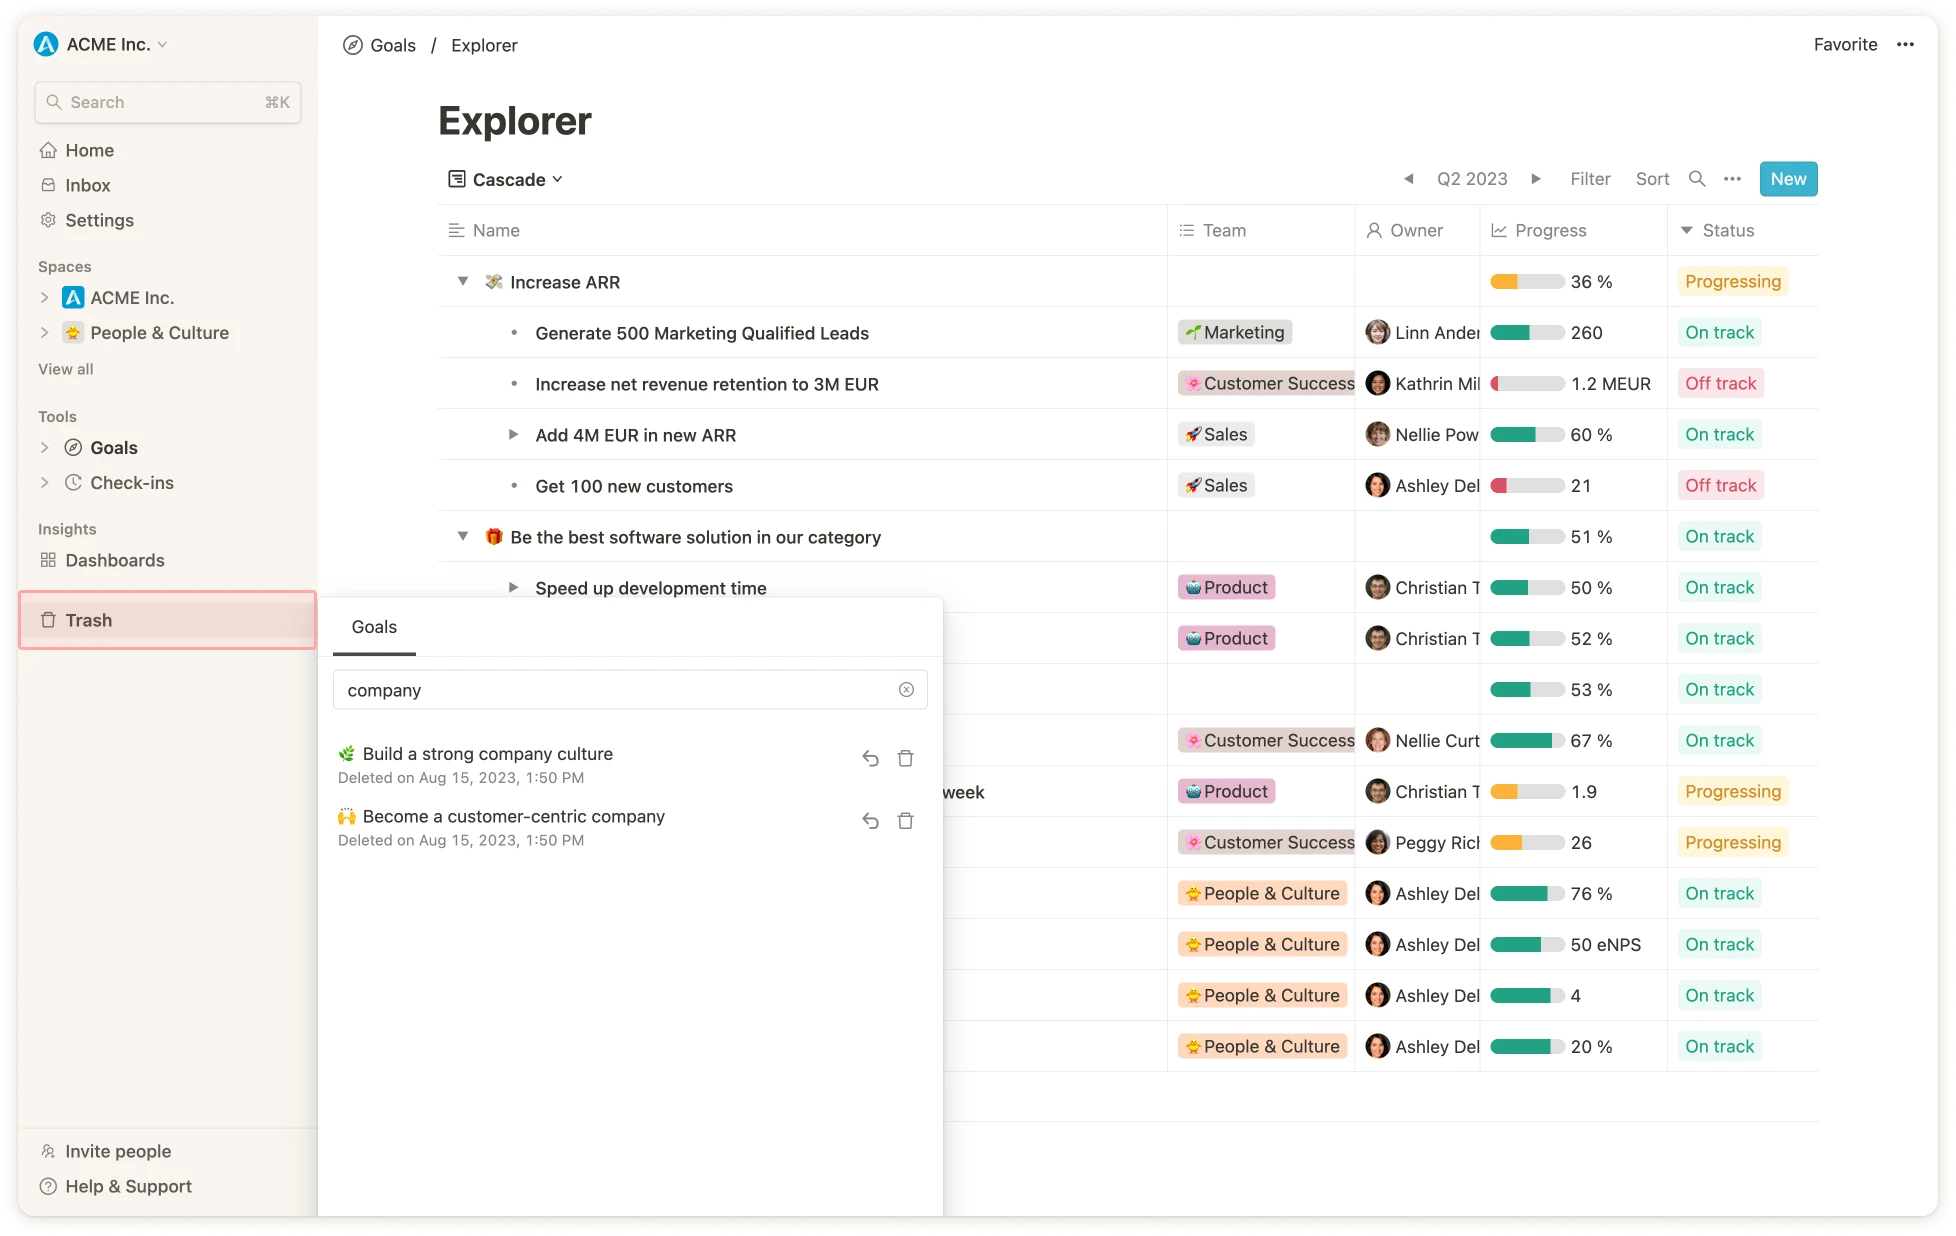1956x1236 pixels.
Task: Collapse 'Be the best software solution' goal
Action: 463,537
